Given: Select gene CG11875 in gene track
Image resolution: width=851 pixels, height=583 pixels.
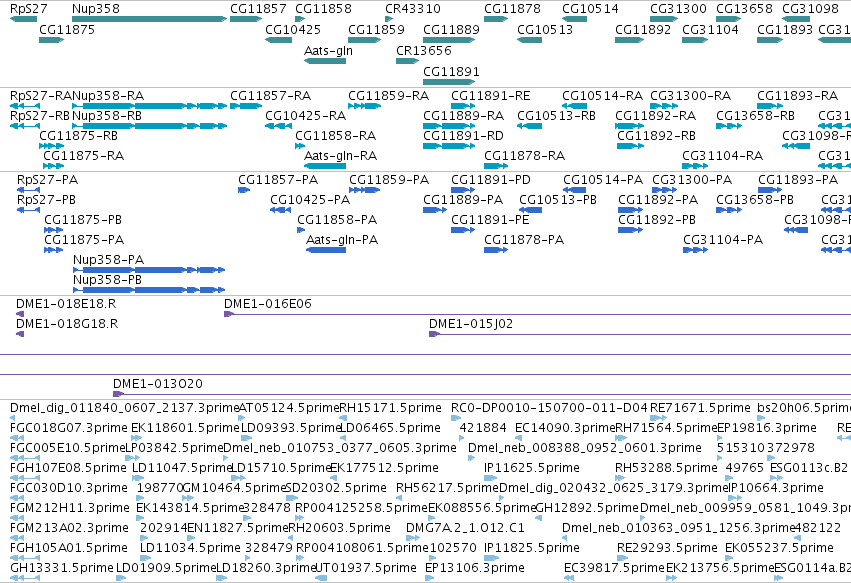Looking at the screenshot, I should [x=67, y=29].
